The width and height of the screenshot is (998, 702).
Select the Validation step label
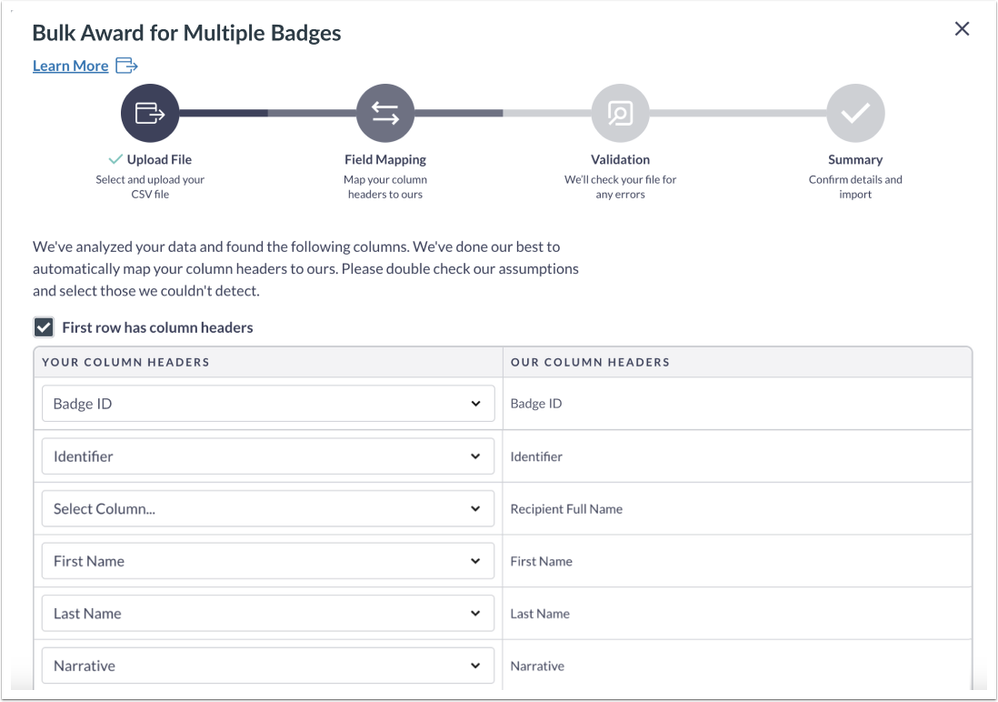[620, 160]
